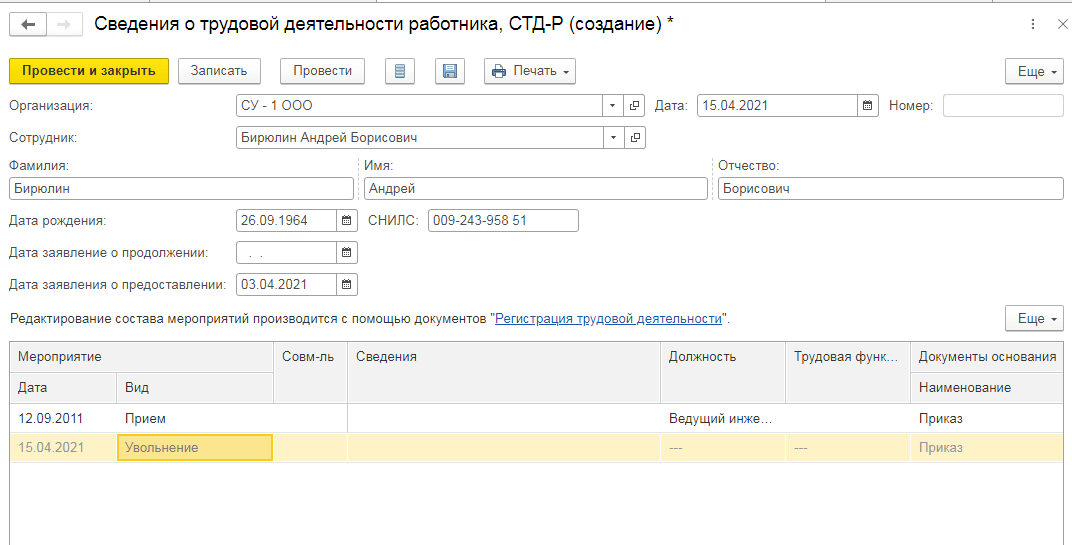The height and width of the screenshot is (545, 1072).
Task: Open calendar for birth date field
Action: (x=347, y=221)
